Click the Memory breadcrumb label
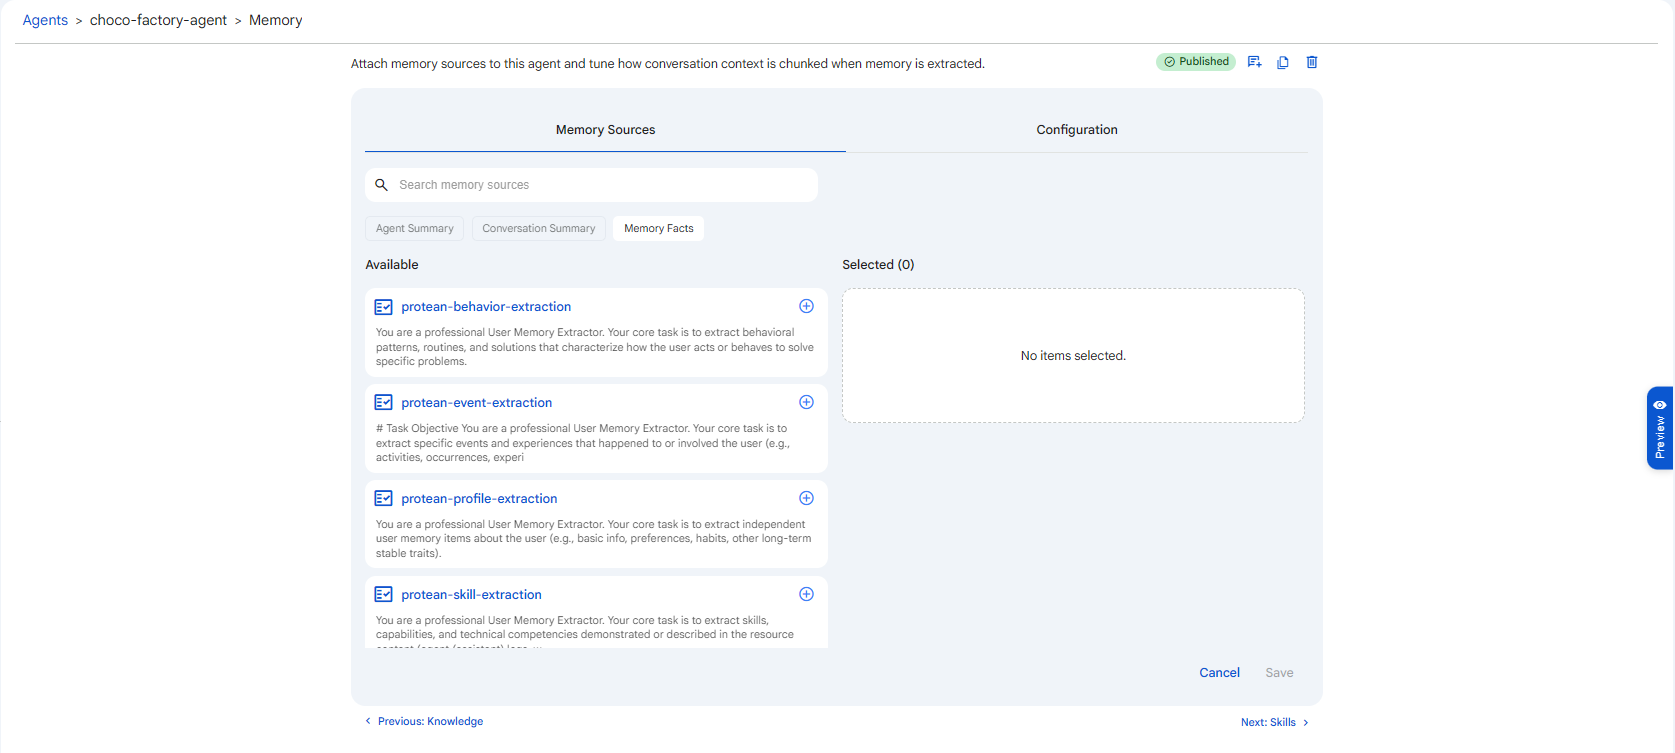The width and height of the screenshot is (1675, 753). (275, 20)
